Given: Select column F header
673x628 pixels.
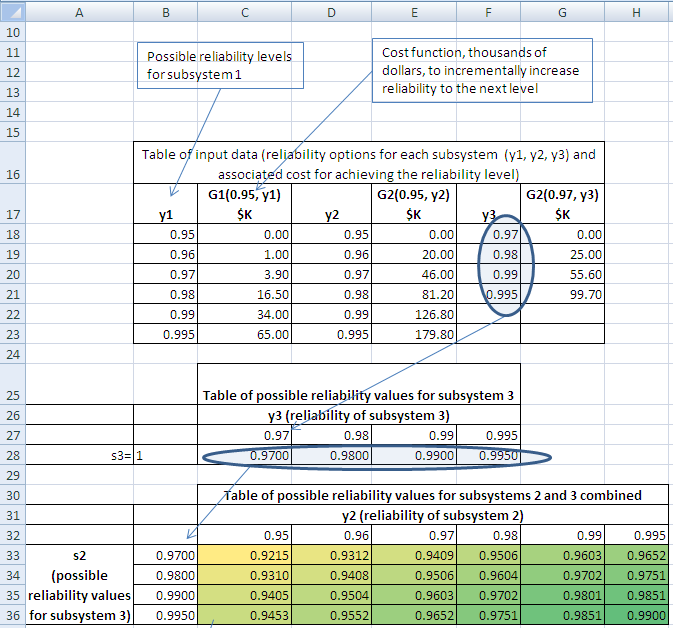Looking at the screenshot, I should coord(488,12).
